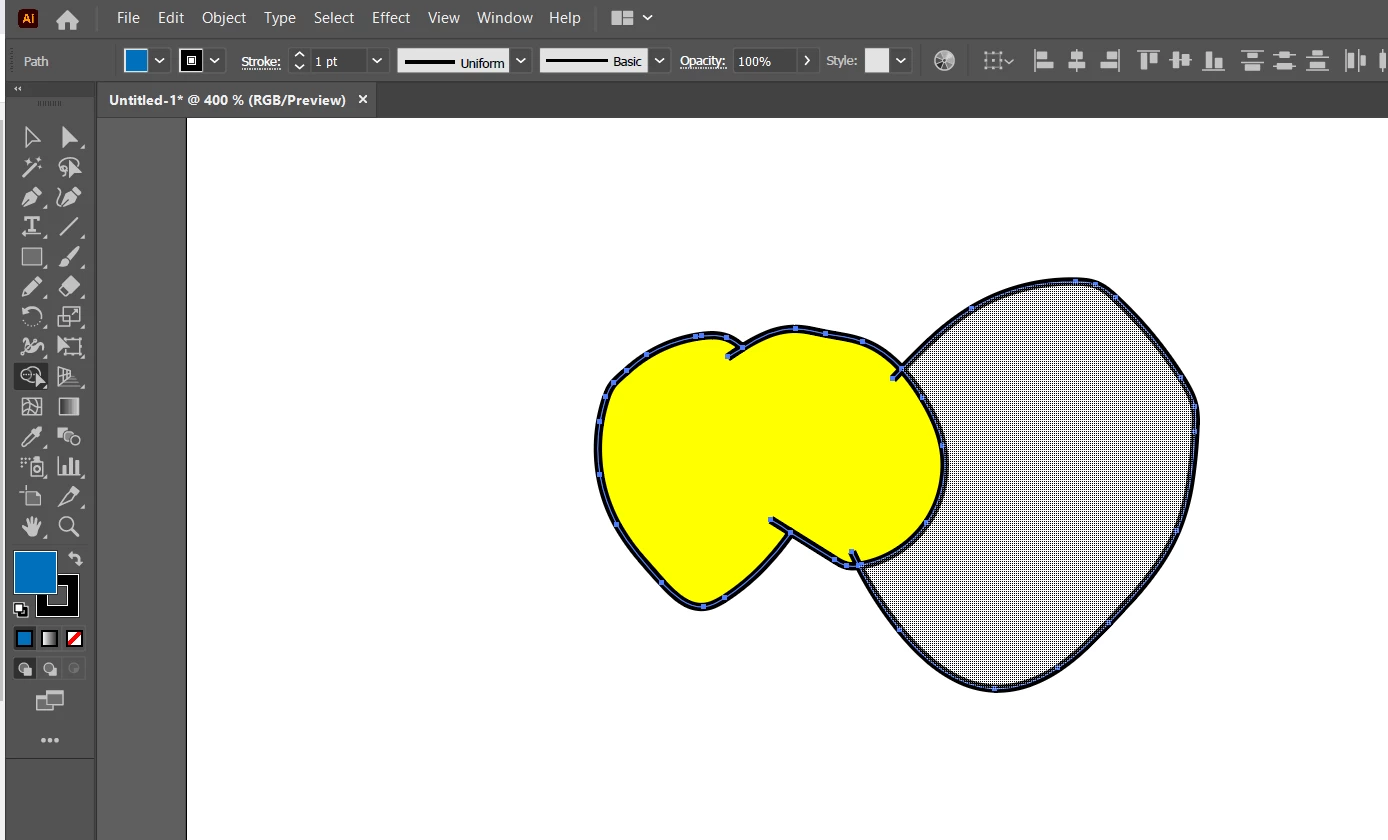
Task: Reset to default fill and stroke
Action: click(x=21, y=609)
